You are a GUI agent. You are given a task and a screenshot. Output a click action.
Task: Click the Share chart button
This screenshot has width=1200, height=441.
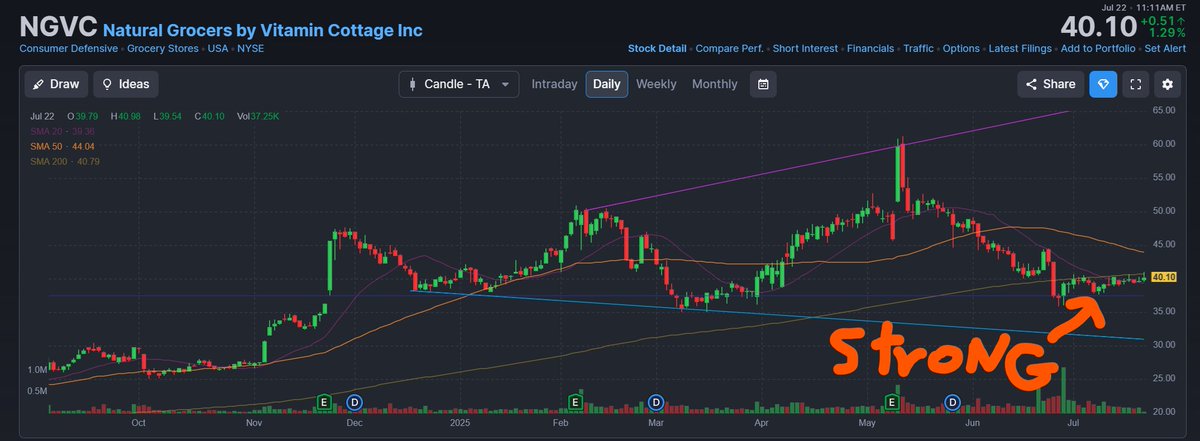pos(1050,85)
